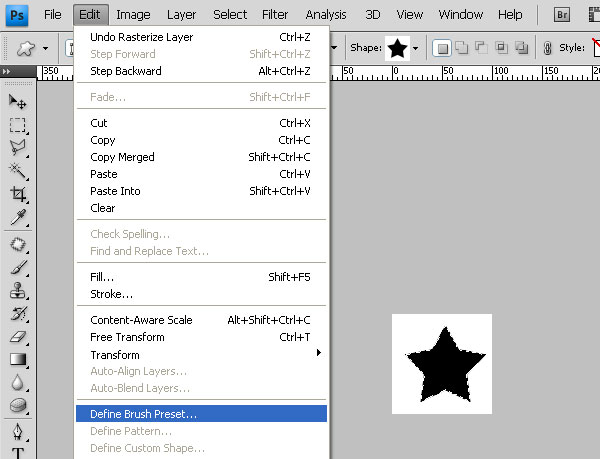Image resolution: width=600 pixels, height=459 pixels.
Task: Choose Step Backward
Action: 201,71
